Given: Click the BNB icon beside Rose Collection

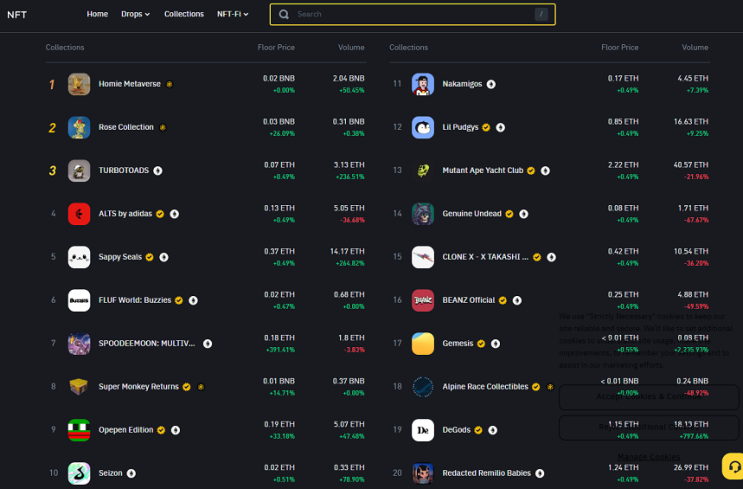Looking at the screenshot, I should pyautogui.click(x=163, y=127).
